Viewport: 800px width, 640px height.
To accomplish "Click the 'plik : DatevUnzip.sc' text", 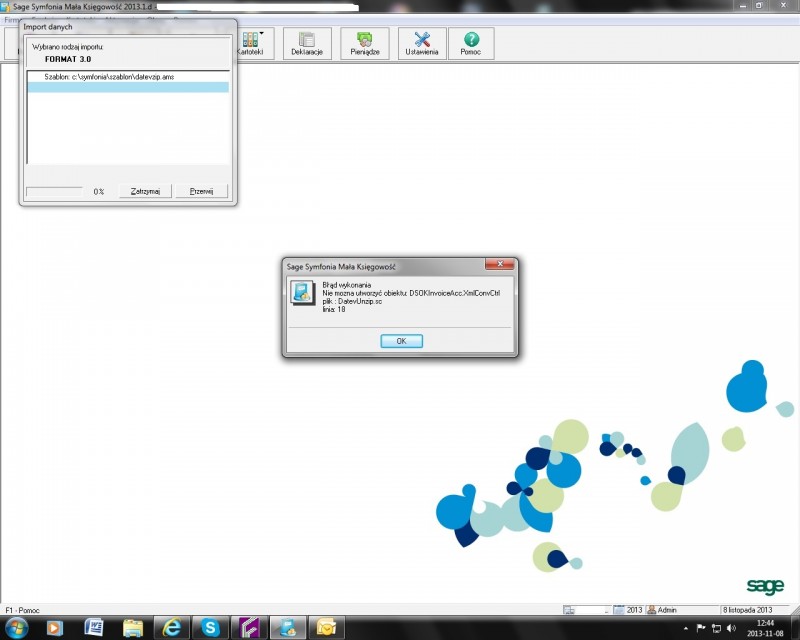I will click(x=352, y=301).
